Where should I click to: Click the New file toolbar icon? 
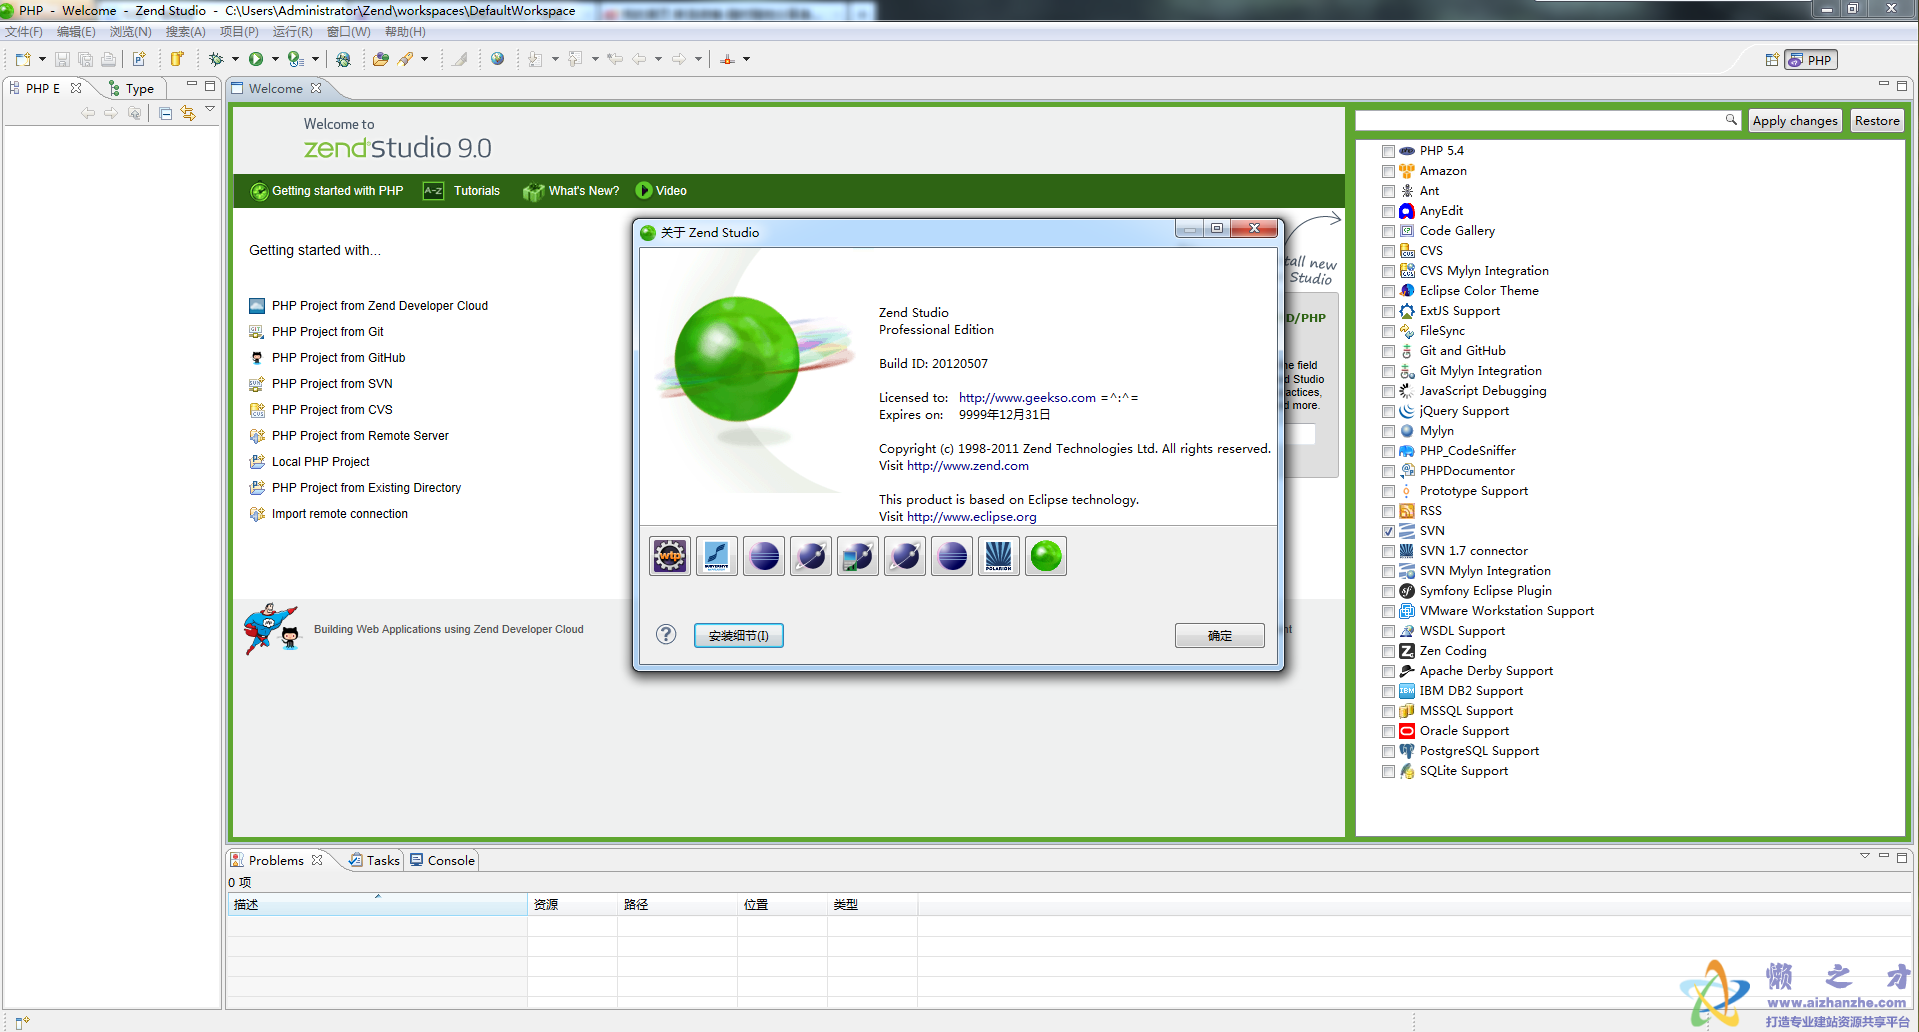click(x=22, y=60)
